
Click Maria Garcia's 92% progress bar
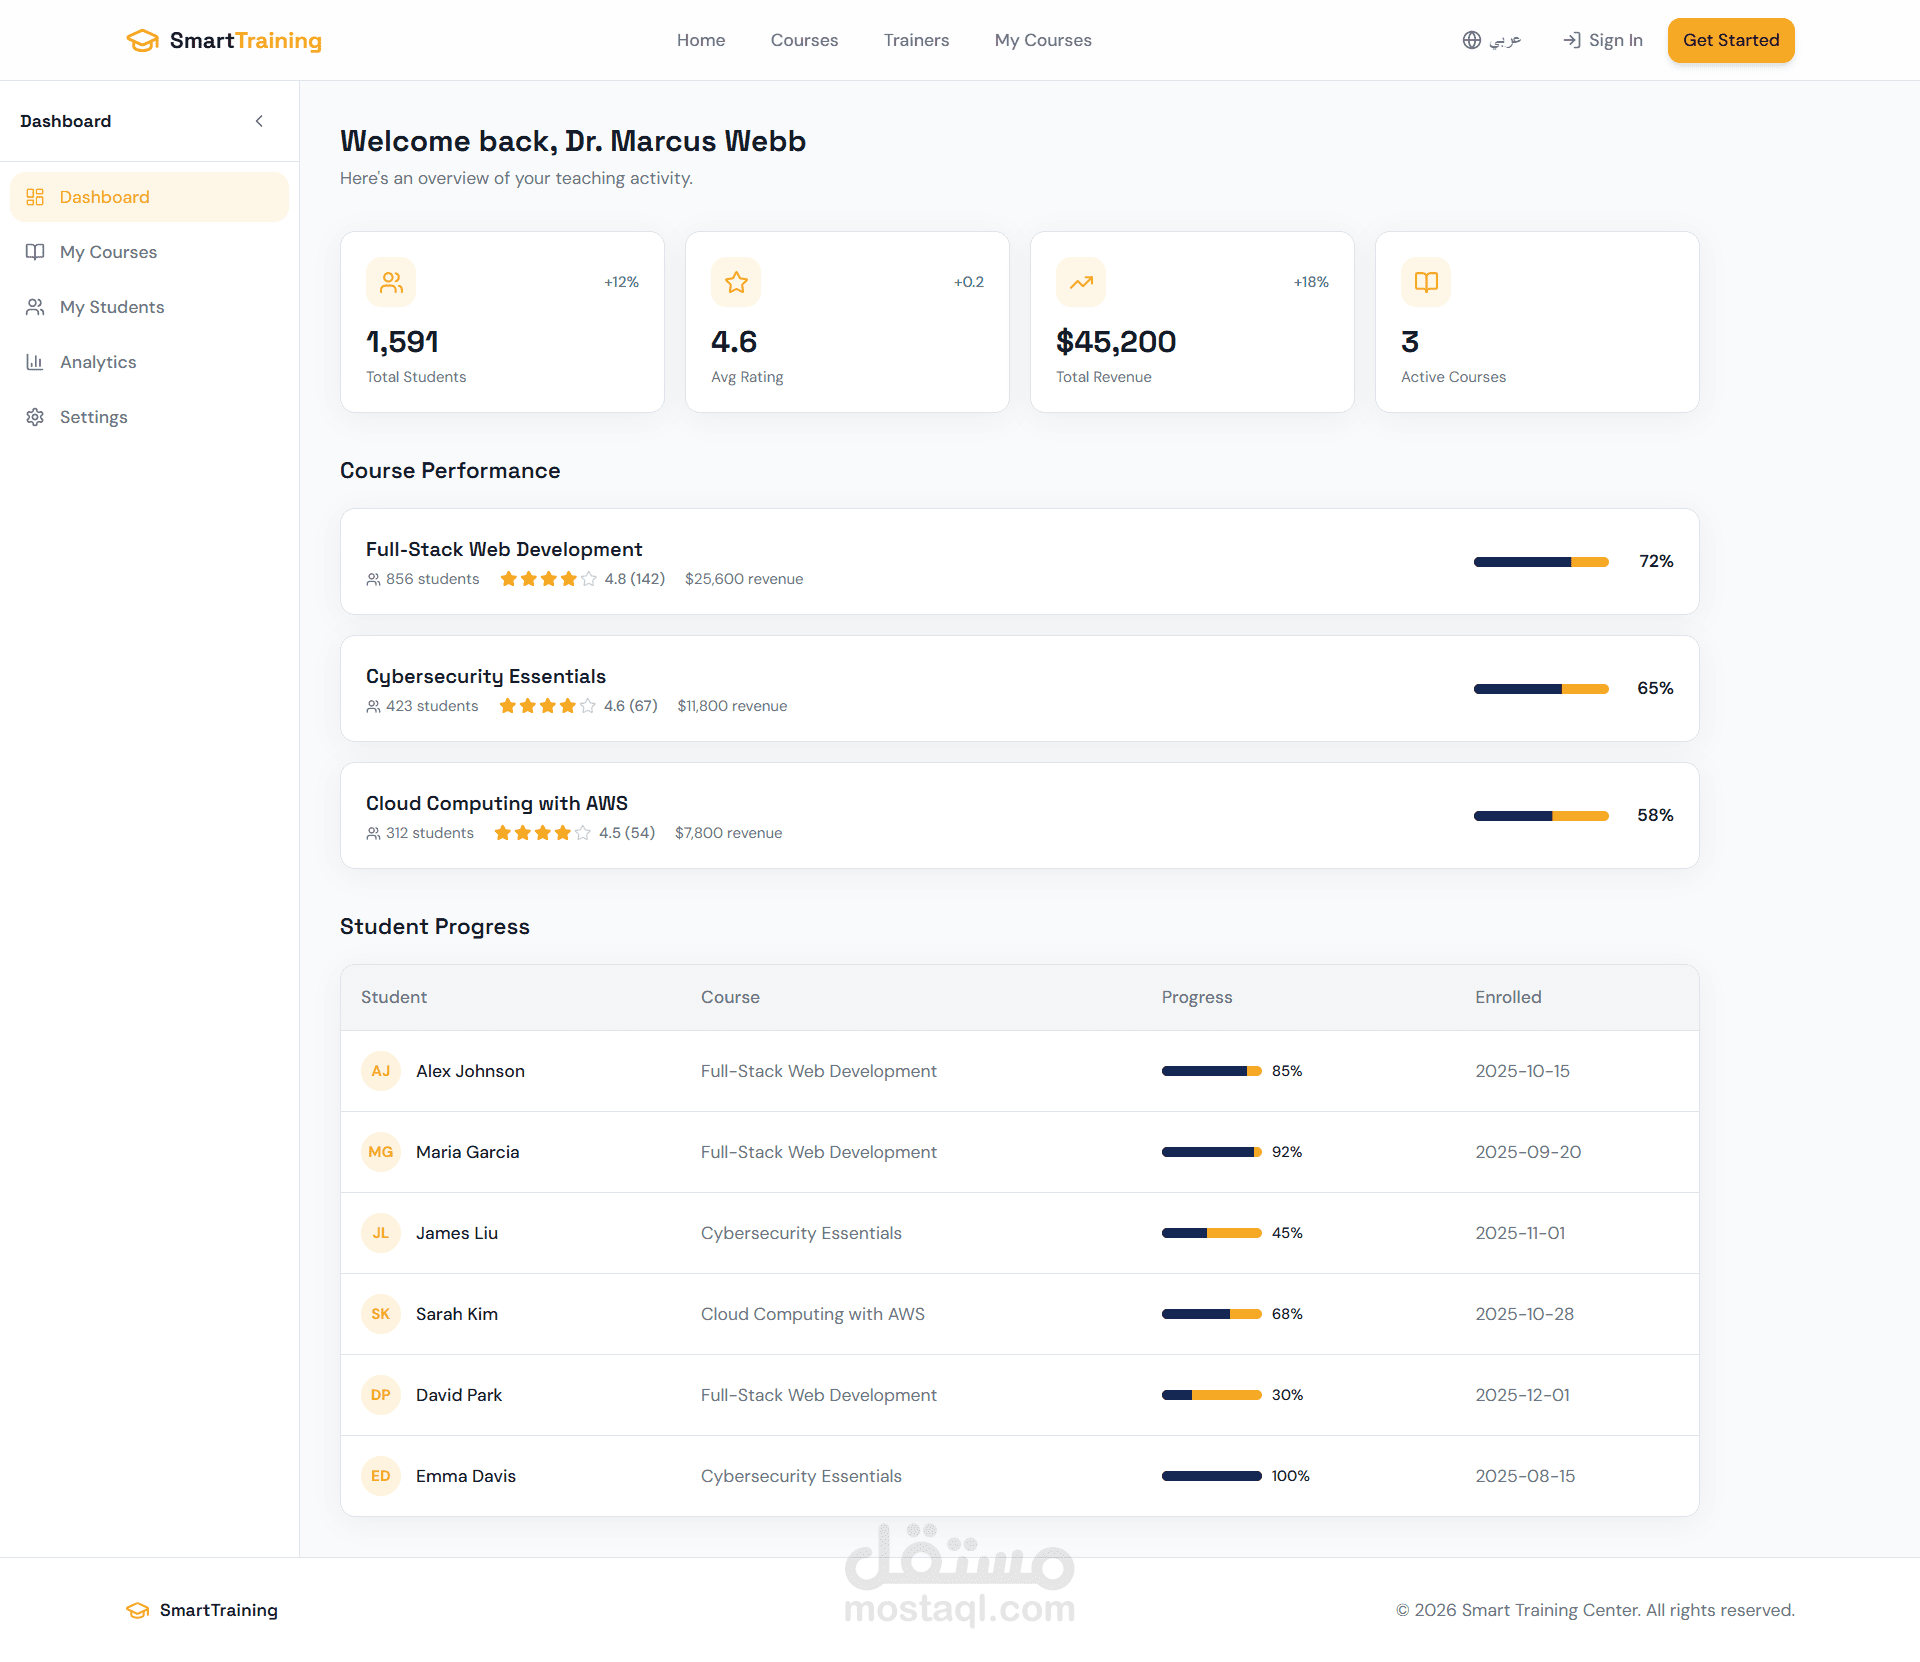tap(1211, 1152)
